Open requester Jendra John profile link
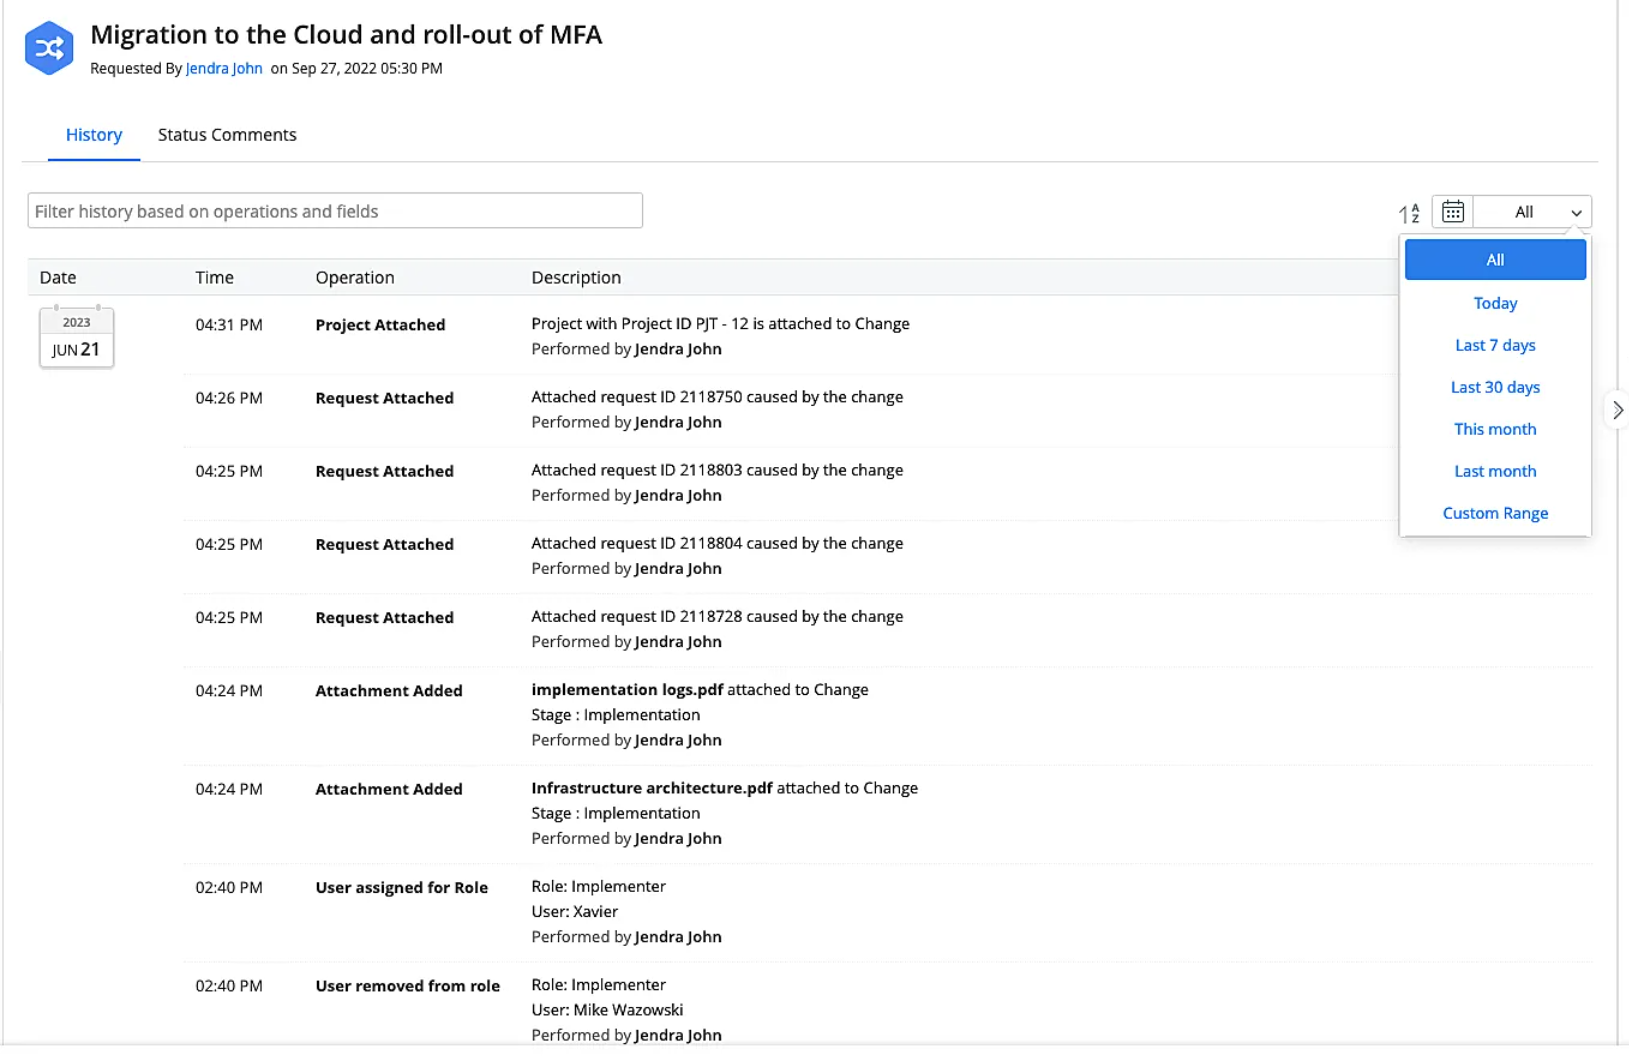The height and width of the screenshot is (1061, 1629). [x=224, y=68]
